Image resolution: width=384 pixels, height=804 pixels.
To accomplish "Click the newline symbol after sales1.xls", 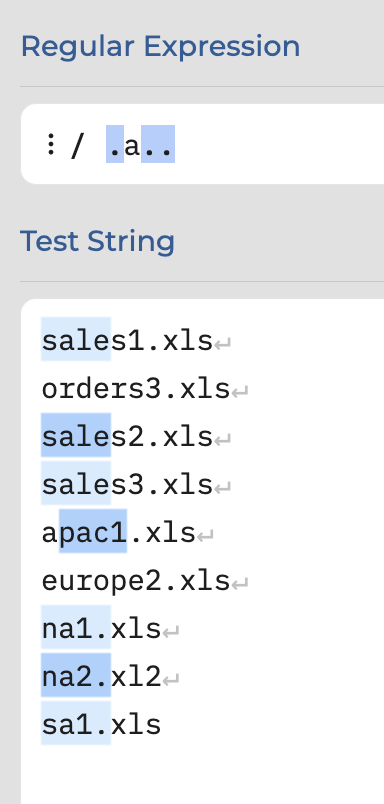I will [x=223, y=343].
